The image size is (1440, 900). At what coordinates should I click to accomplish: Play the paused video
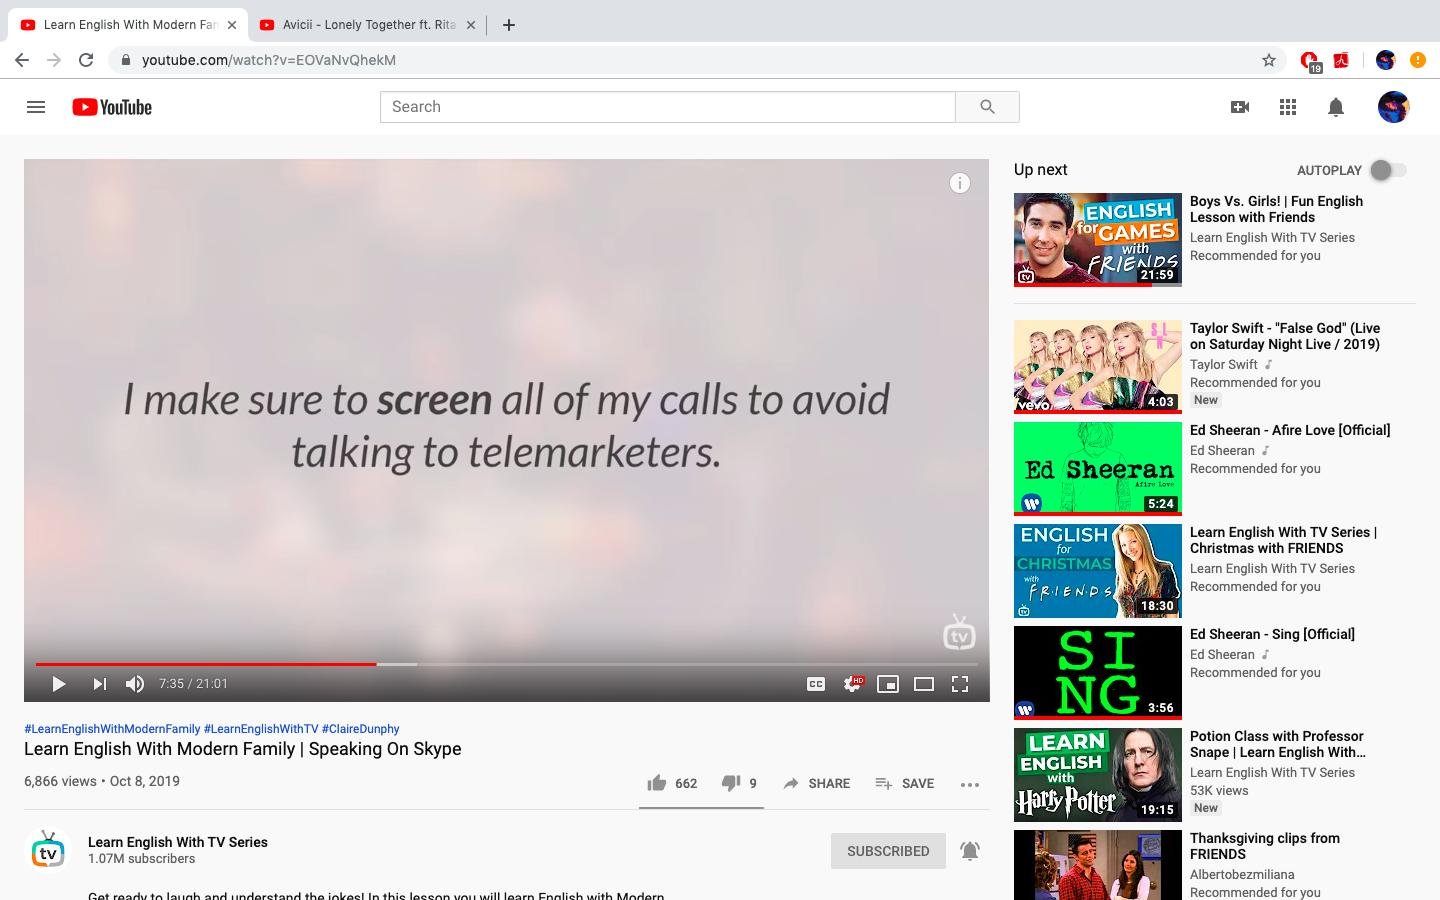point(58,684)
